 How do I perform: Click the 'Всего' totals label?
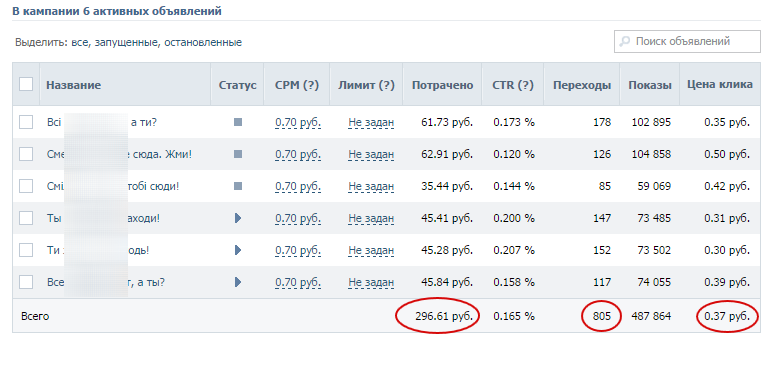[35, 316]
